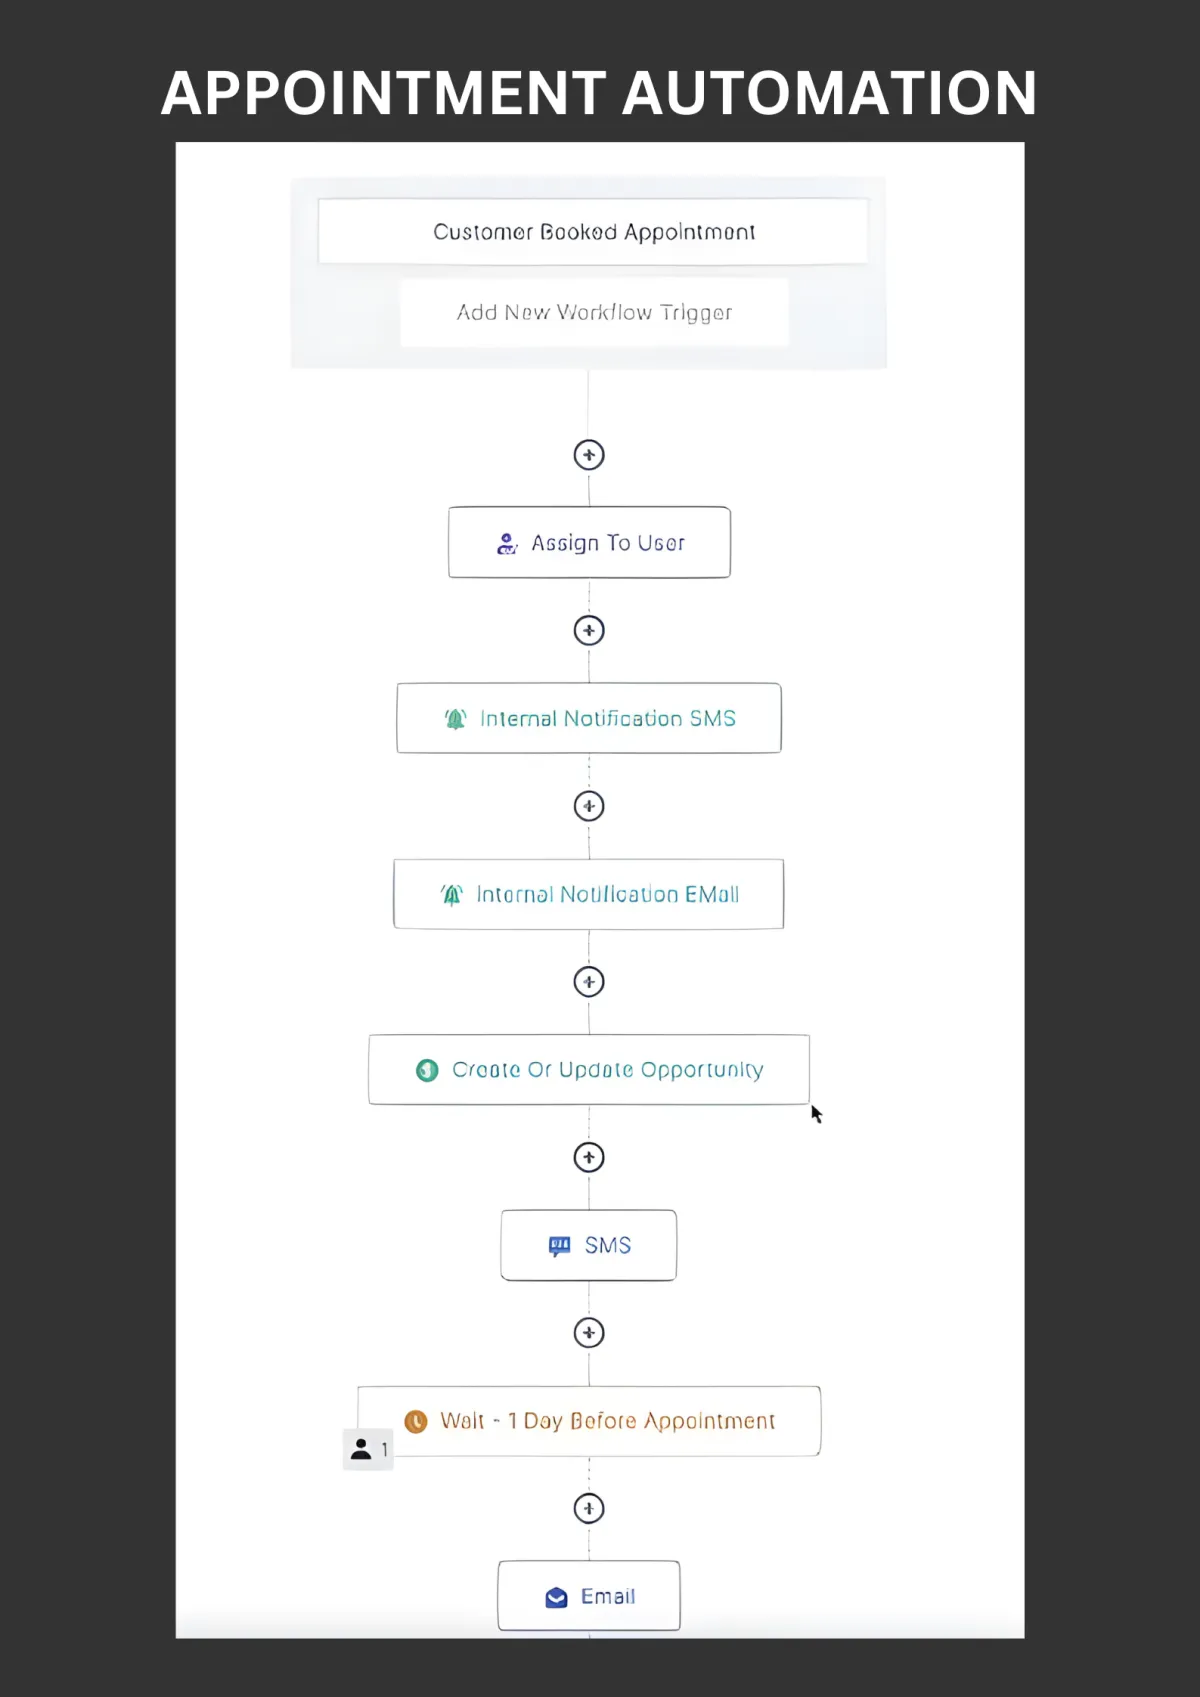Add step using plus below Assign To User
Image resolution: width=1200 pixels, height=1697 pixels.
click(589, 631)
